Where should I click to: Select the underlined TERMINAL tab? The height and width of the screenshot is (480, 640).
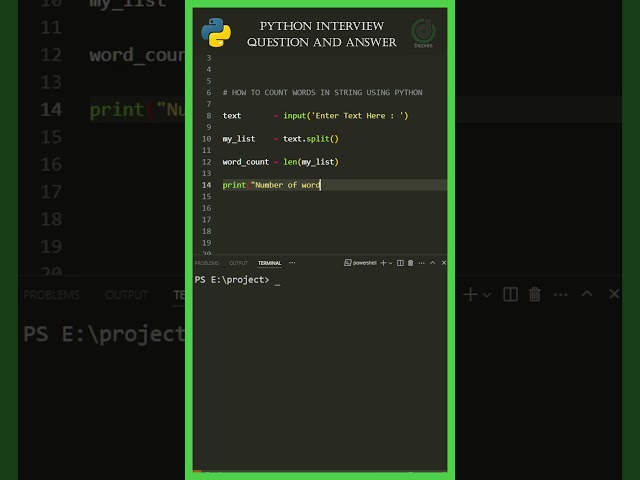(x=269, y=263)
